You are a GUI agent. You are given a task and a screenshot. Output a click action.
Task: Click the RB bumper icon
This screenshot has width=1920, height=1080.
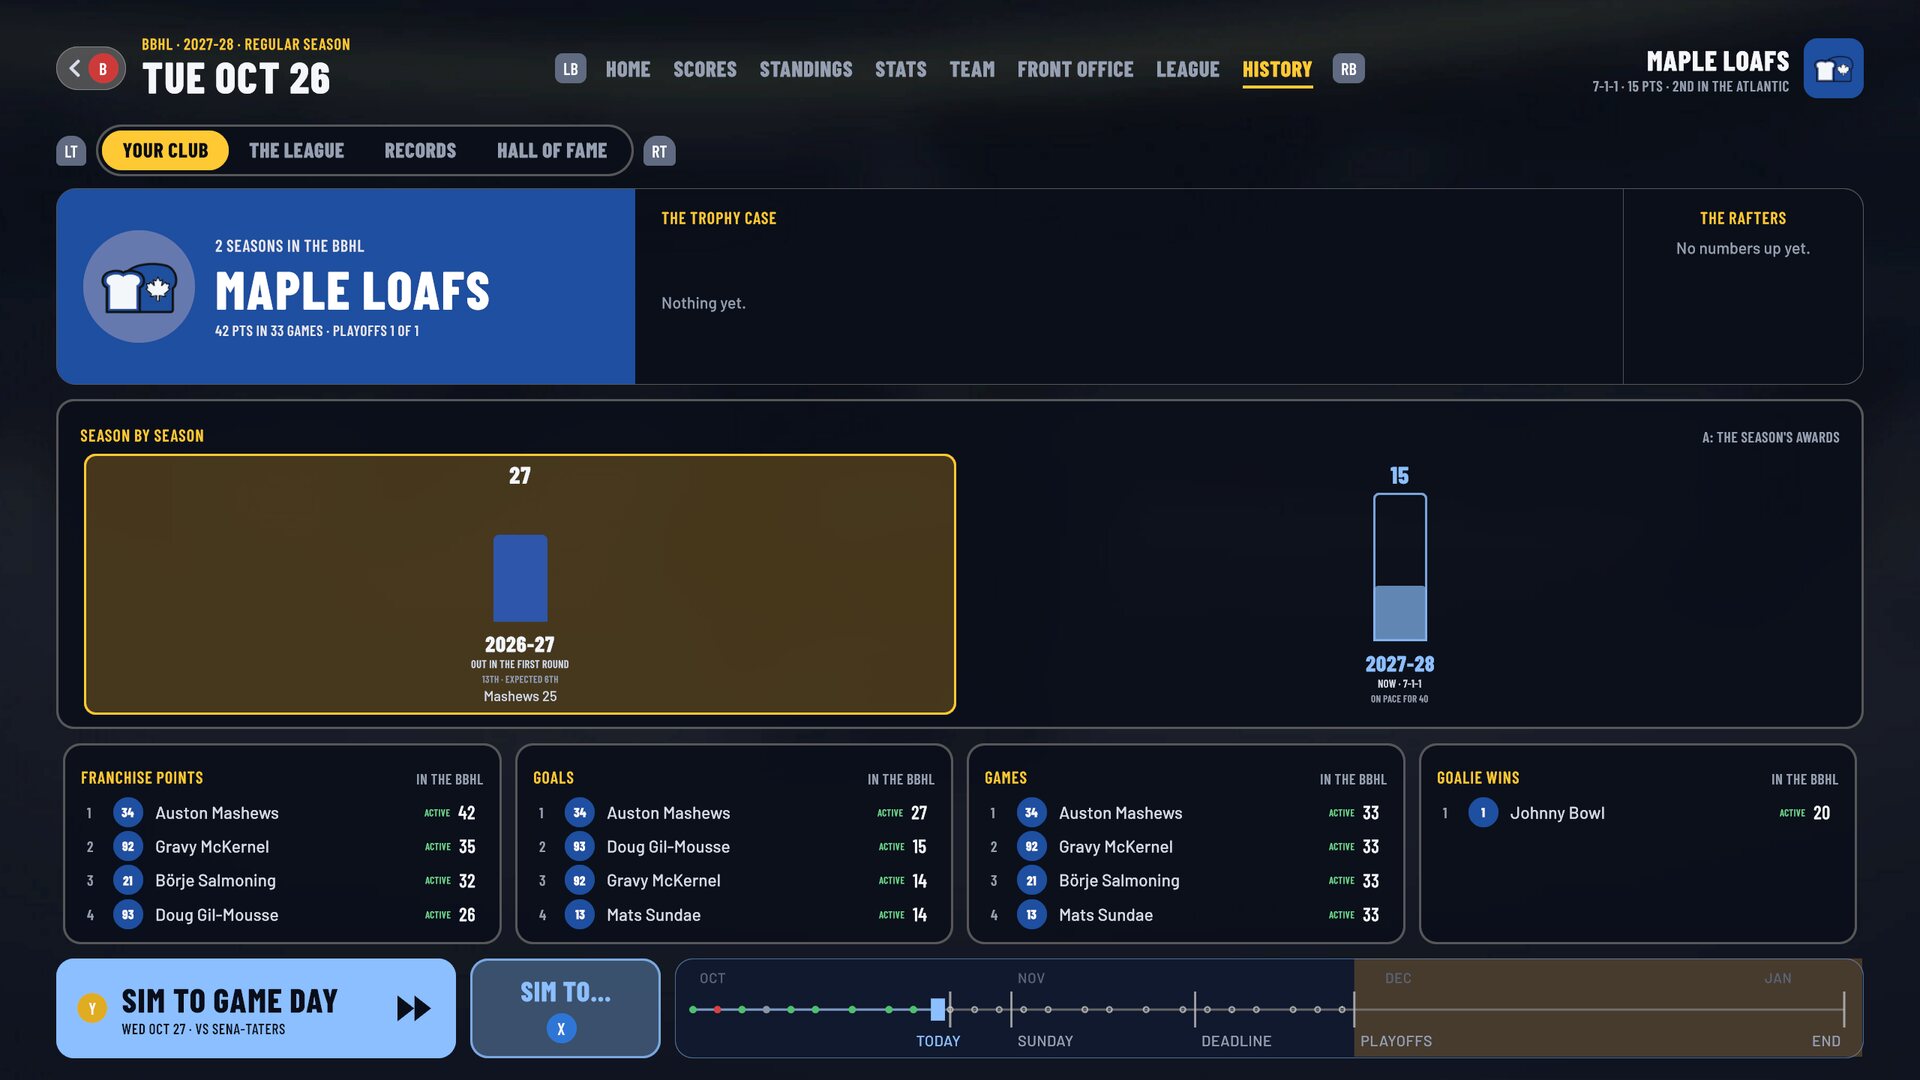click(x=1348, y=69)
